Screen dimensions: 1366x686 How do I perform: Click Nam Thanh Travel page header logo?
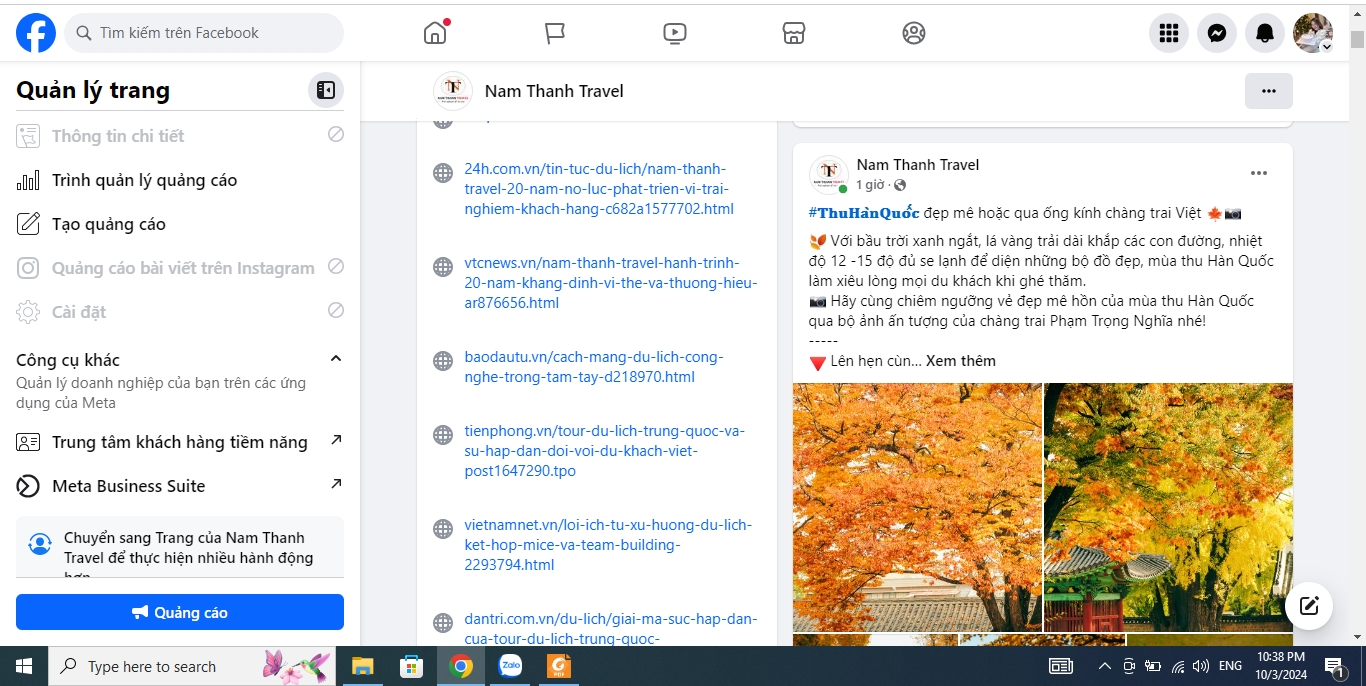453,91
